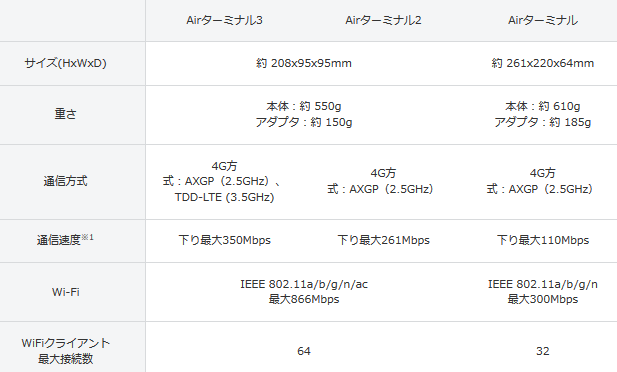Screen dimensions: 617x372
Task: Select the TDD-LTE (3.5GHz) text
Action: 224,197
